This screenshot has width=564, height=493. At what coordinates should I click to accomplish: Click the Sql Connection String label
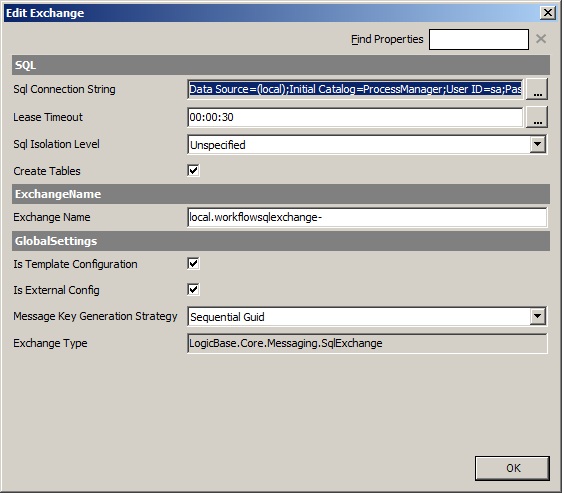point(64,89)
